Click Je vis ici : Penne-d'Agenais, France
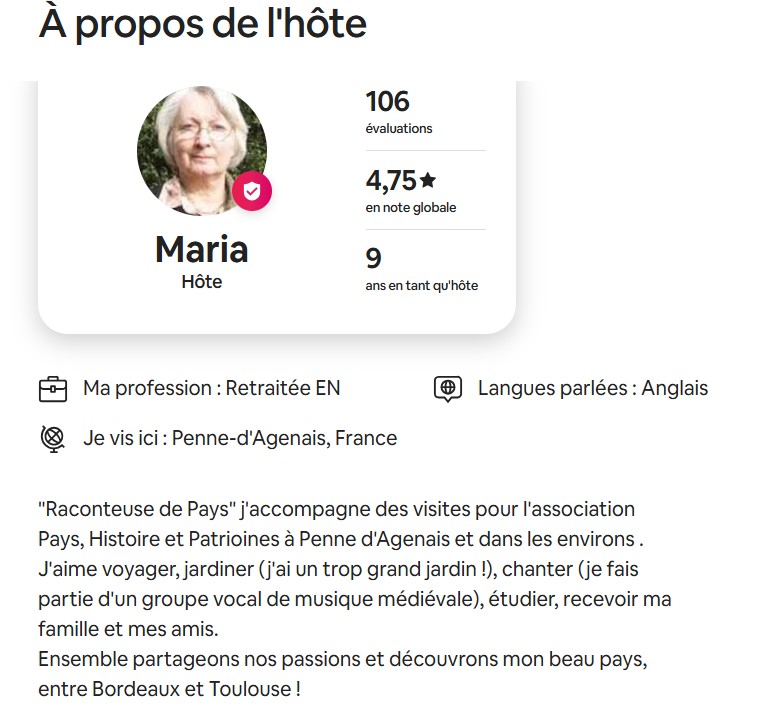Viewport: 765px width, 711px height. click(240, 438)
